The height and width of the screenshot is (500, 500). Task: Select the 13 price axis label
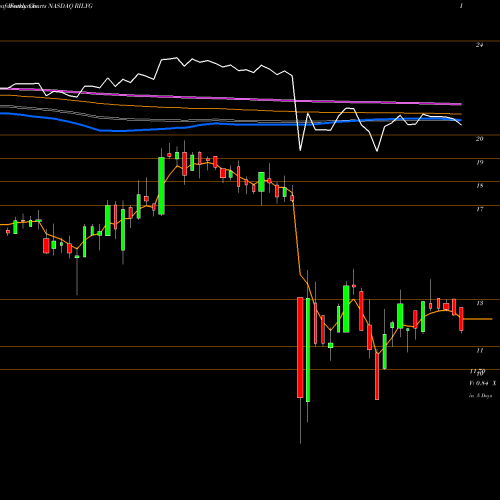coord(479,303)
